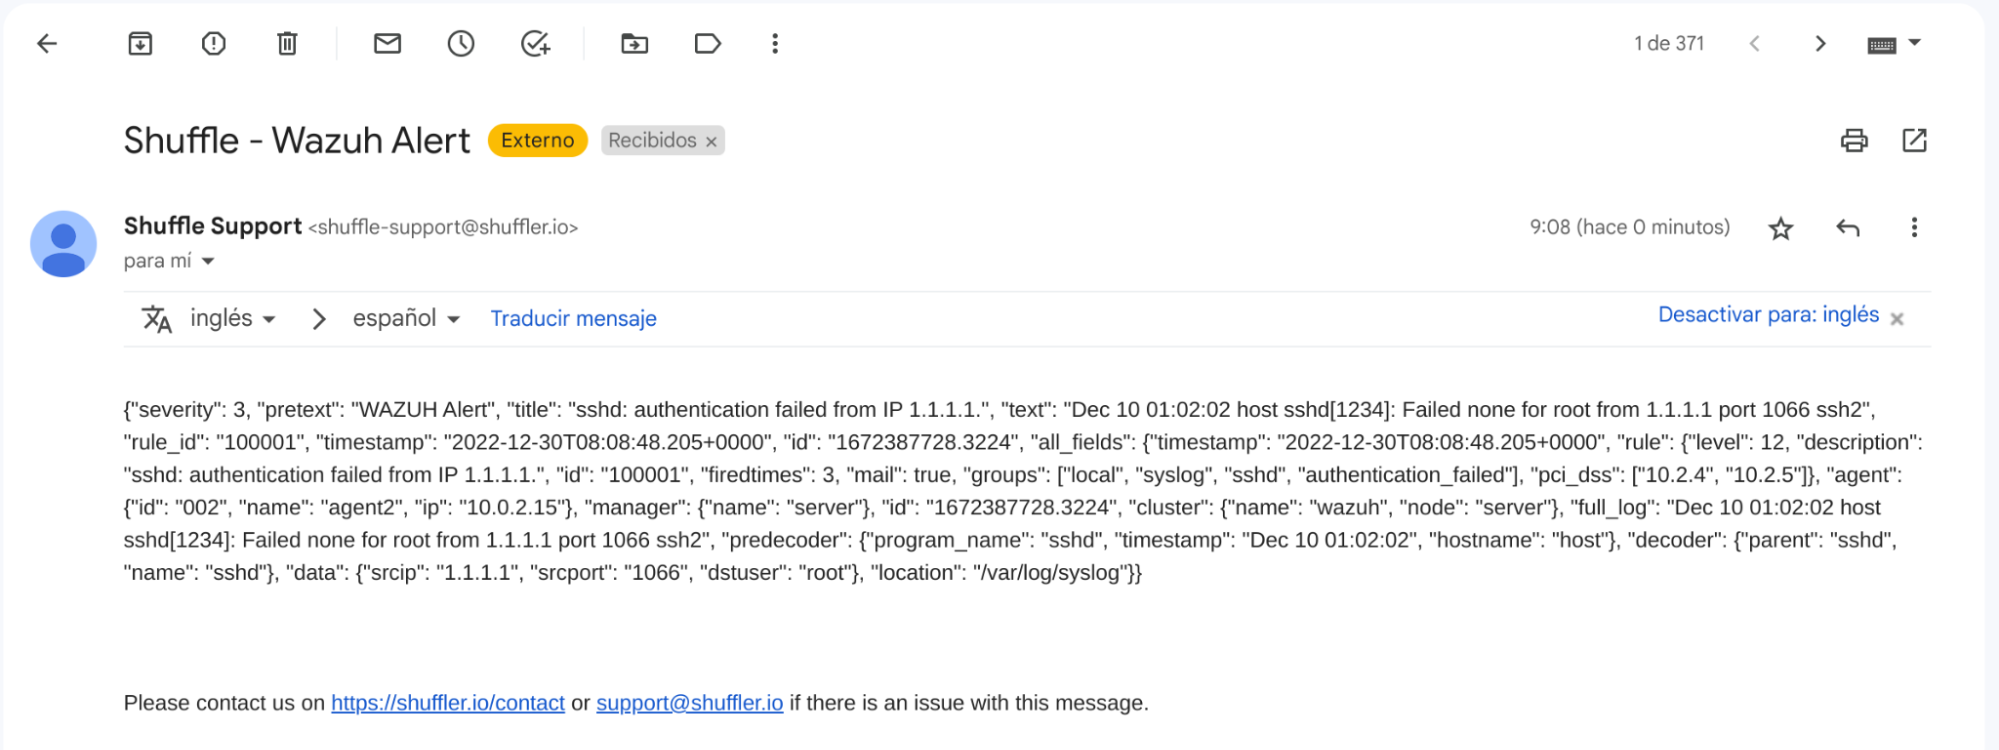The image size is (1999, 750).
Task: Open the shuffler.io/contact link
Action: click(x=448, y=703)
